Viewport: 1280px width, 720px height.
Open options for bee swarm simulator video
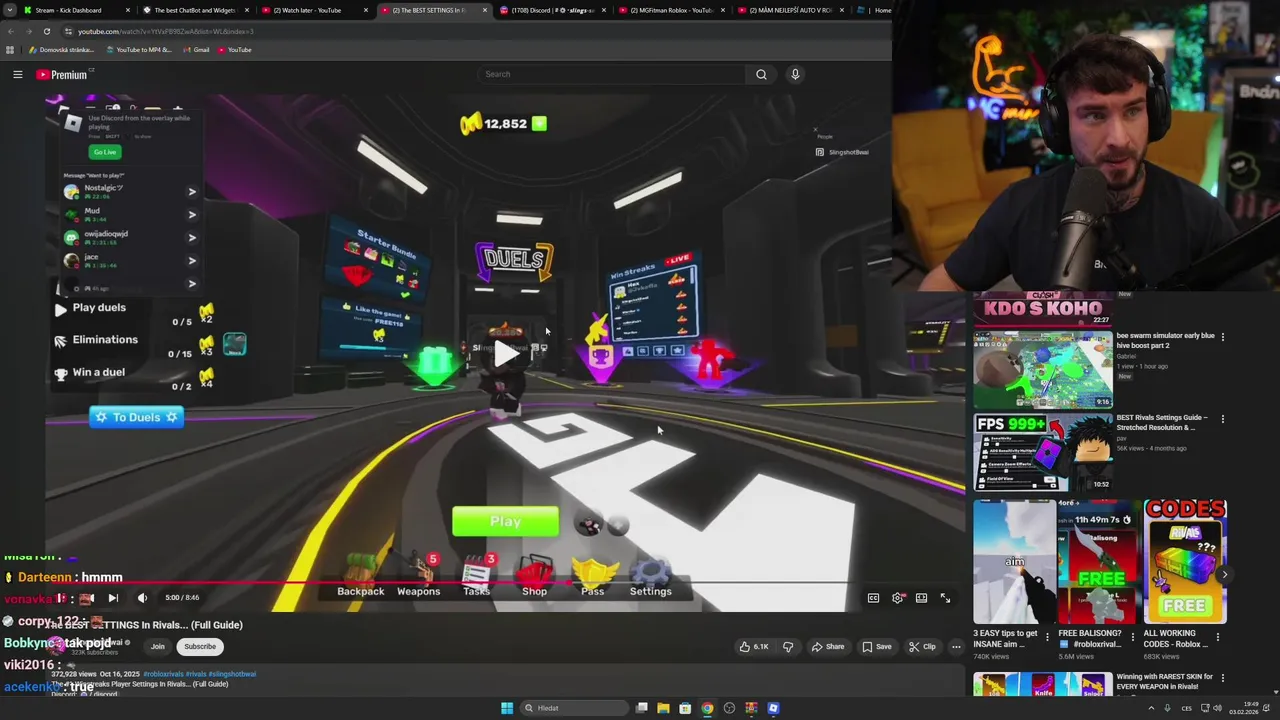click(1222, 337)
